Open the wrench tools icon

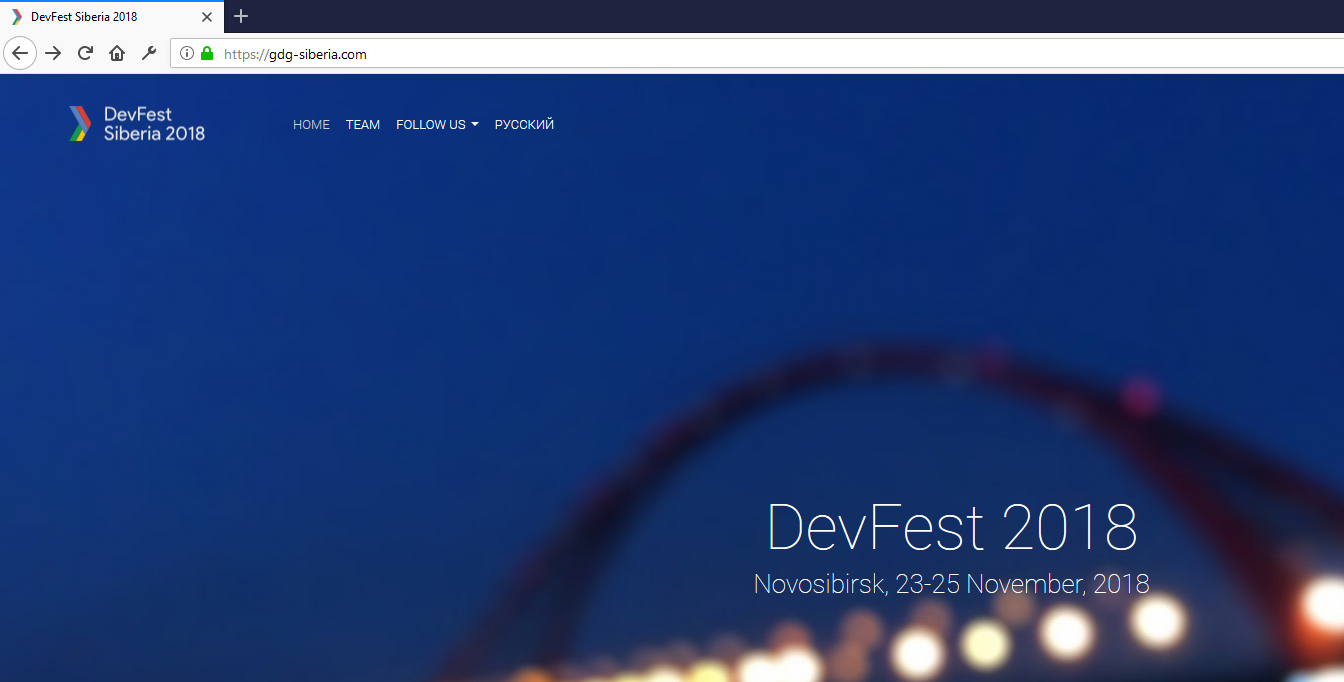pyautogui.click(x=149, y=54)
